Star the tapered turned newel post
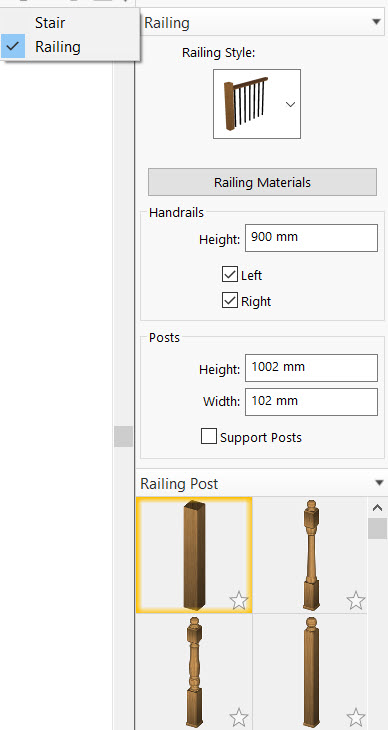The width and height of the screenshot is (388, 730). 356,601
